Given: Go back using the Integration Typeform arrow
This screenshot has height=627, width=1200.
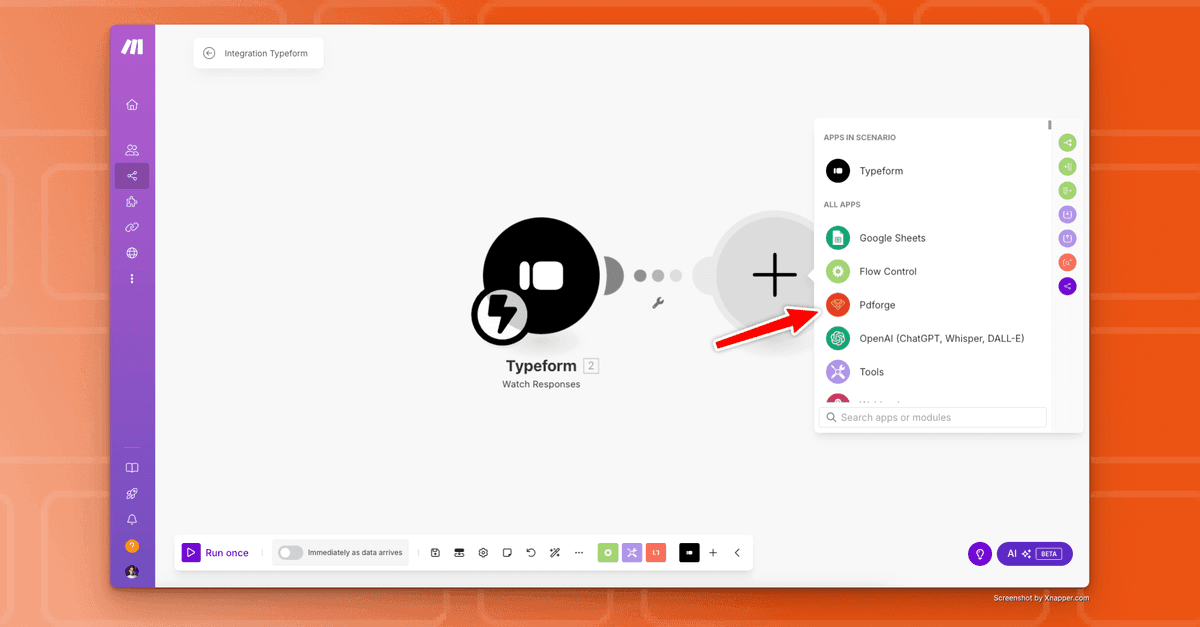Looking at the screenshot, I should (x=209, y=53).
